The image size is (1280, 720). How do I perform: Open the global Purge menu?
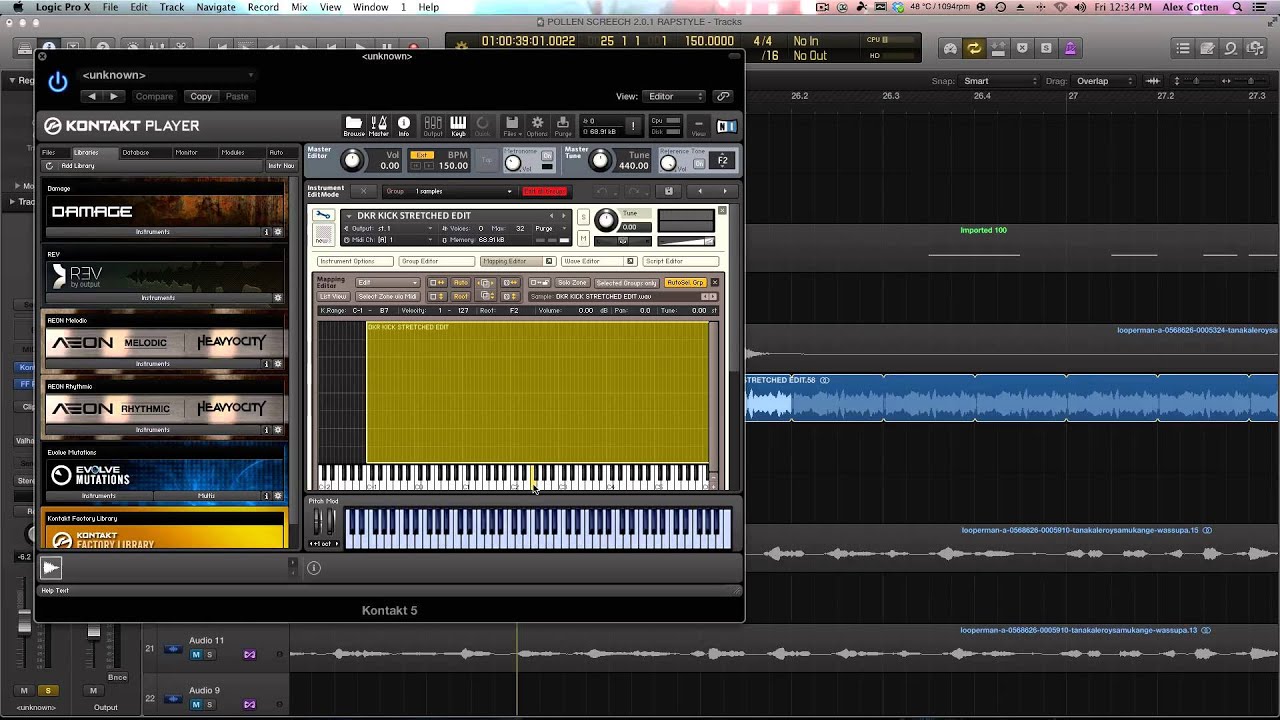coord(563,125)
